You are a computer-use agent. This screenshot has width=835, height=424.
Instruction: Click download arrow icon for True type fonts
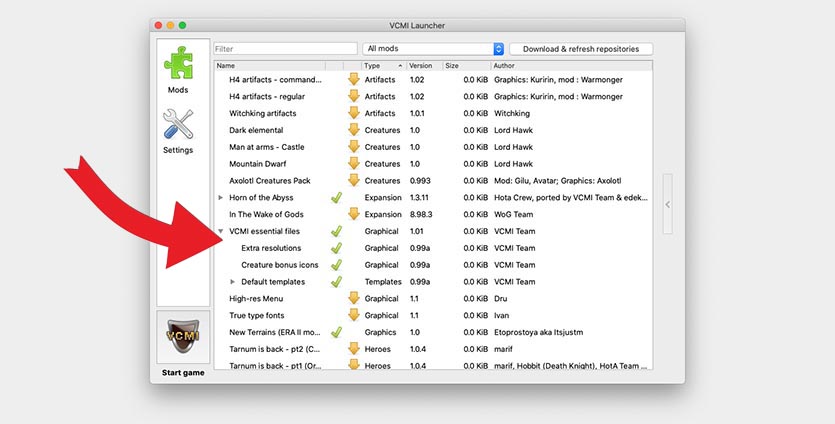[353, 315]
